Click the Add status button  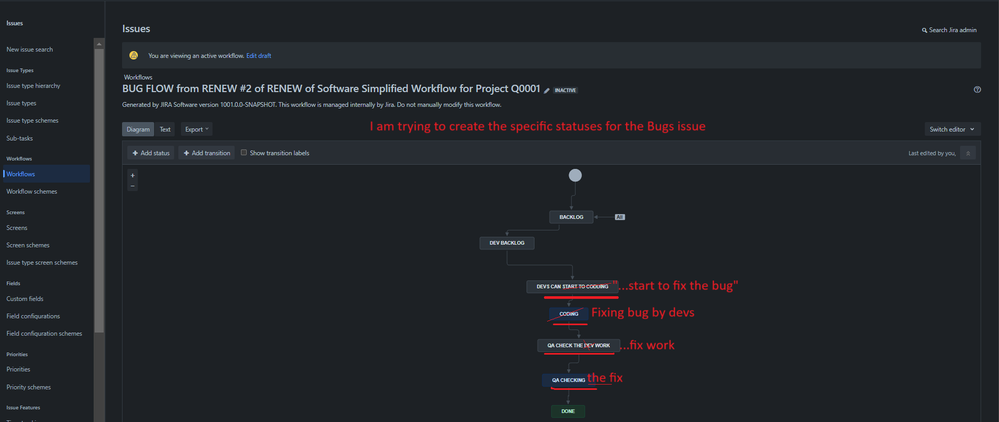pos(151,153)
